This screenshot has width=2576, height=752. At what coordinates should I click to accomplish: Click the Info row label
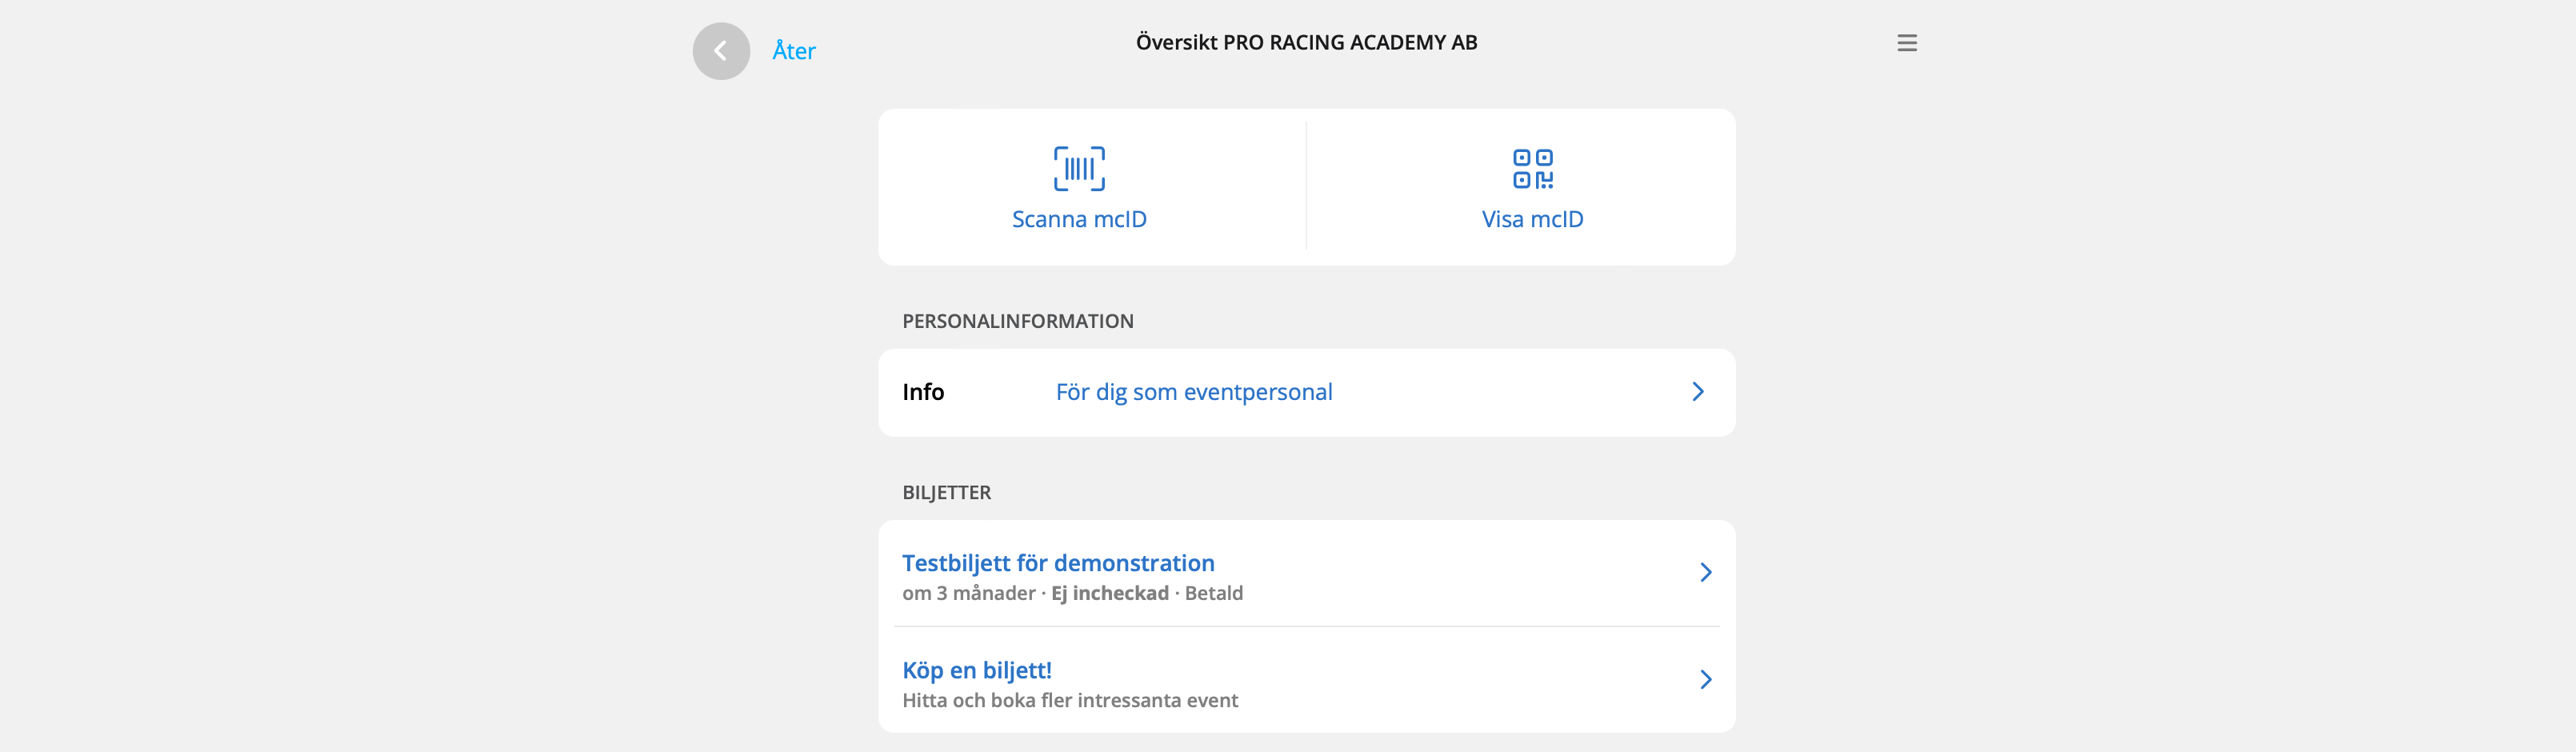point(923,392)
